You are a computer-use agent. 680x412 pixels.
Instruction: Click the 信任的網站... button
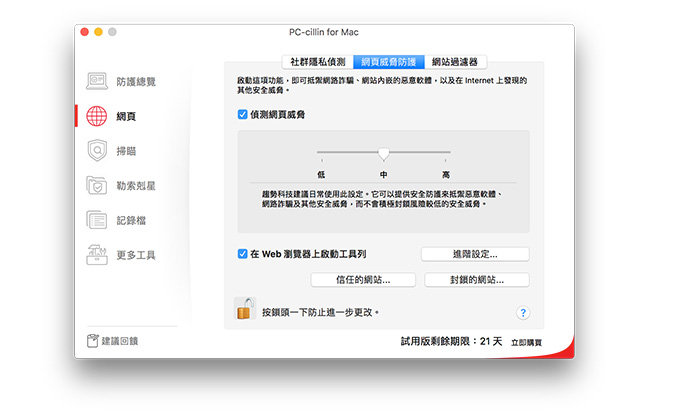click(x=363, y=280)
